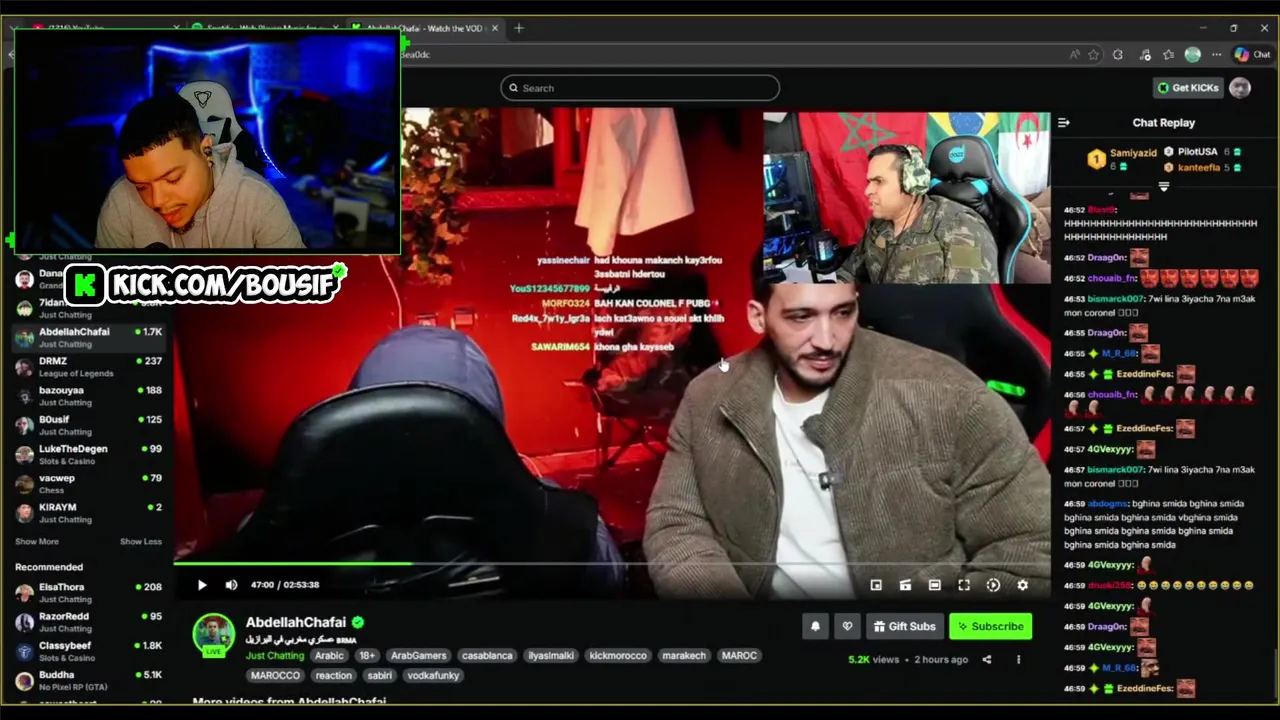Open the three-dot more options menu
1280x720 pixels.
pyautogui.click(x=1018, y=659)
